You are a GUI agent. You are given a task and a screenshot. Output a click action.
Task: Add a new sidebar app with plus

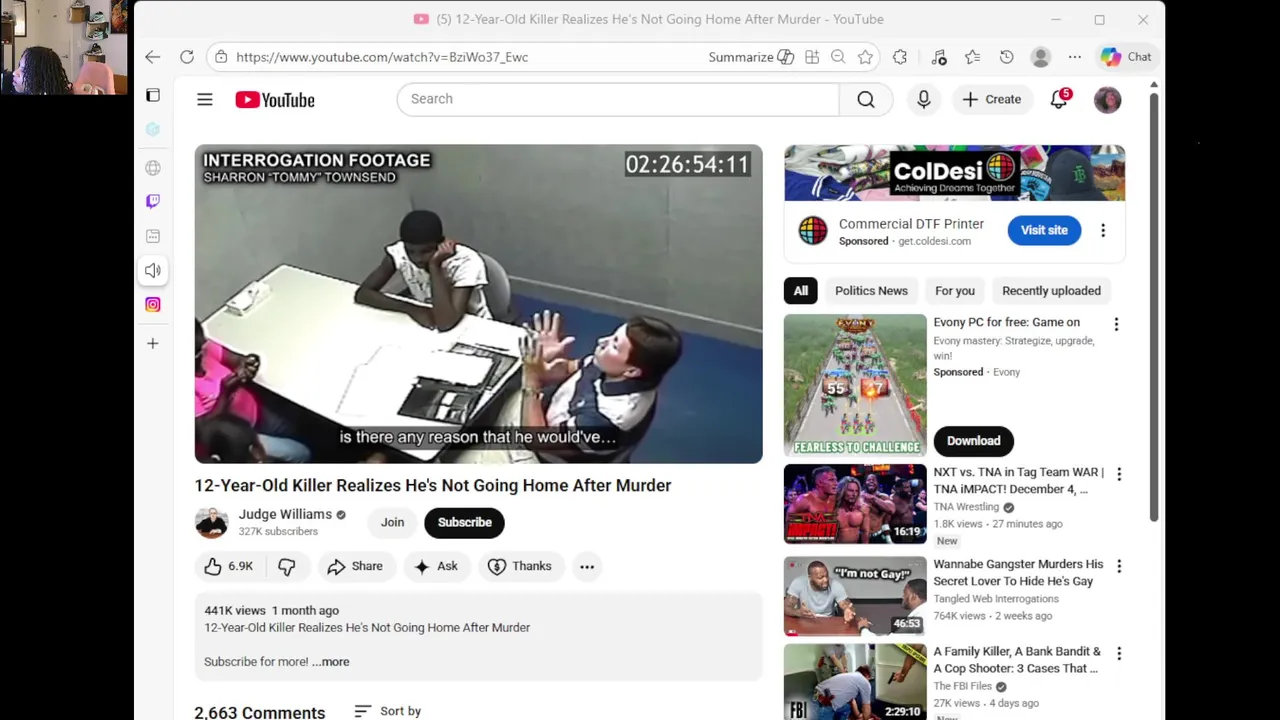[152, 343]
